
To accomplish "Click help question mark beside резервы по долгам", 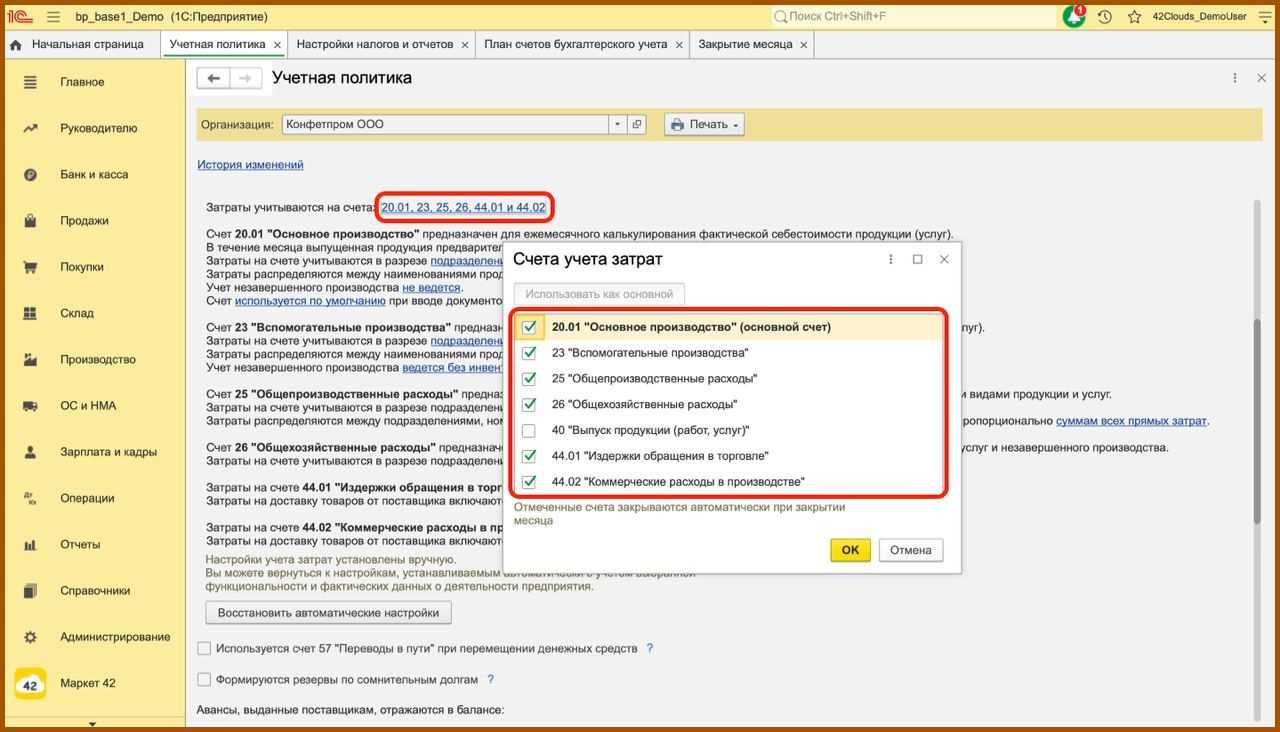I will 490,680.
